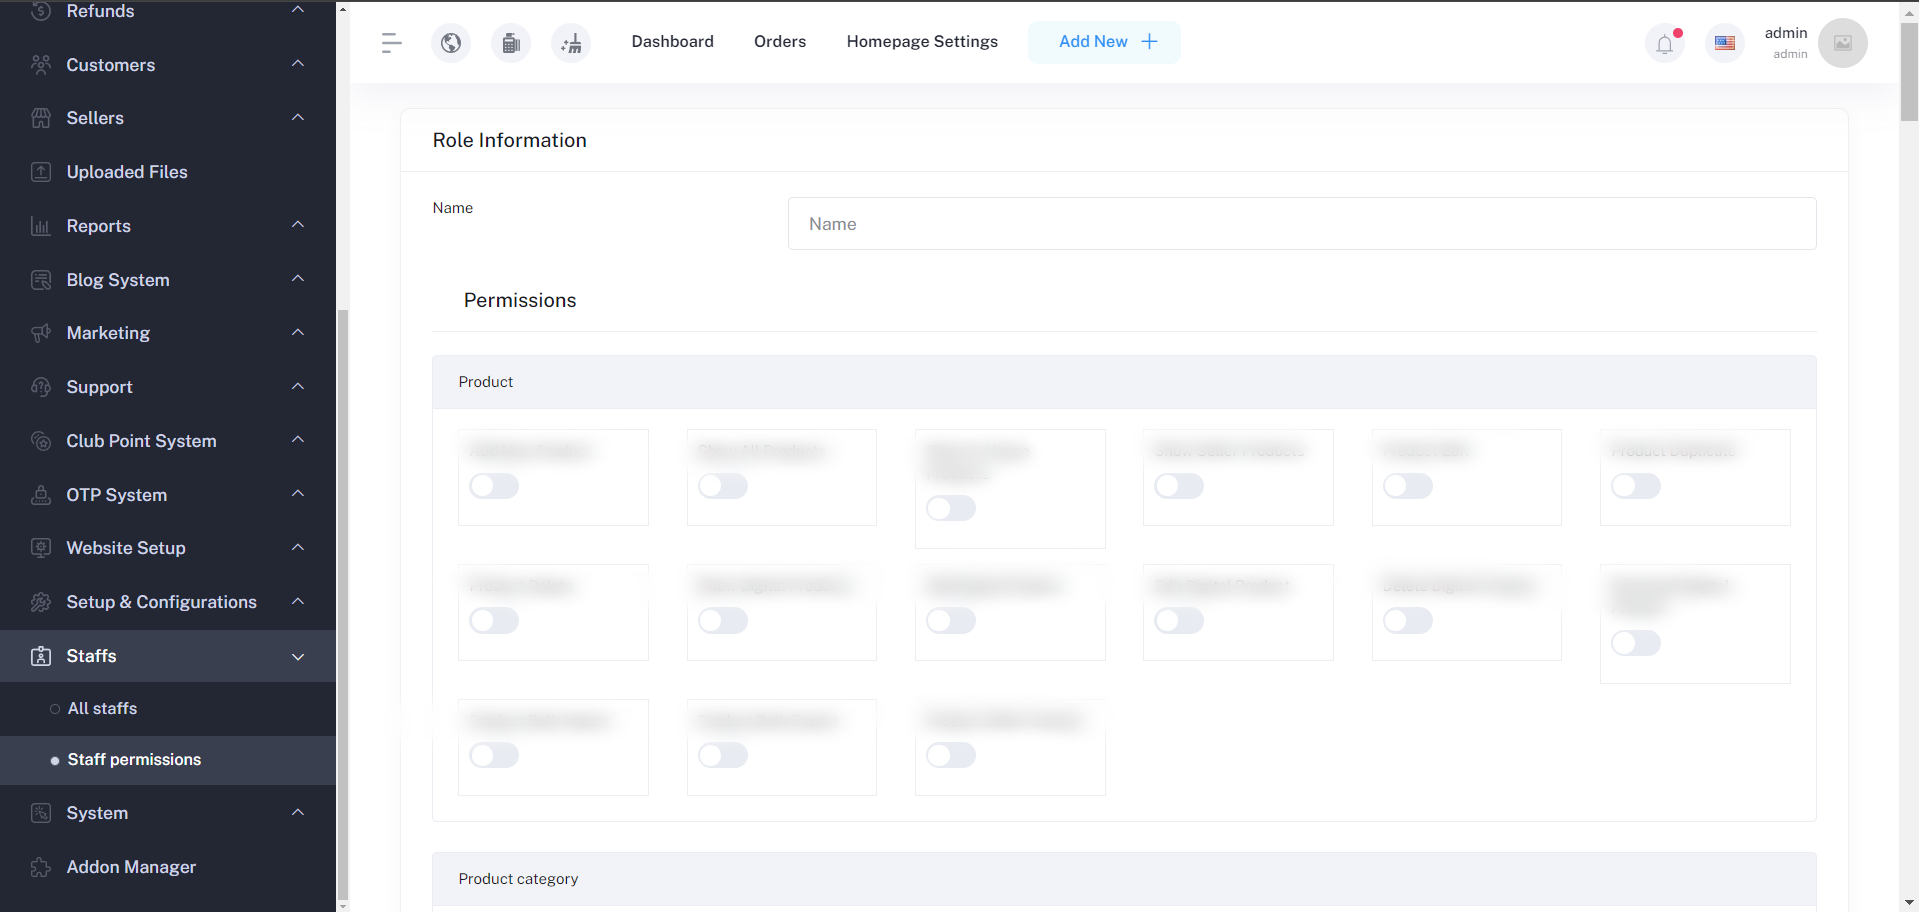
Task: Click the Add New button
Action: pyautogui.click(x=1104, y=42)
